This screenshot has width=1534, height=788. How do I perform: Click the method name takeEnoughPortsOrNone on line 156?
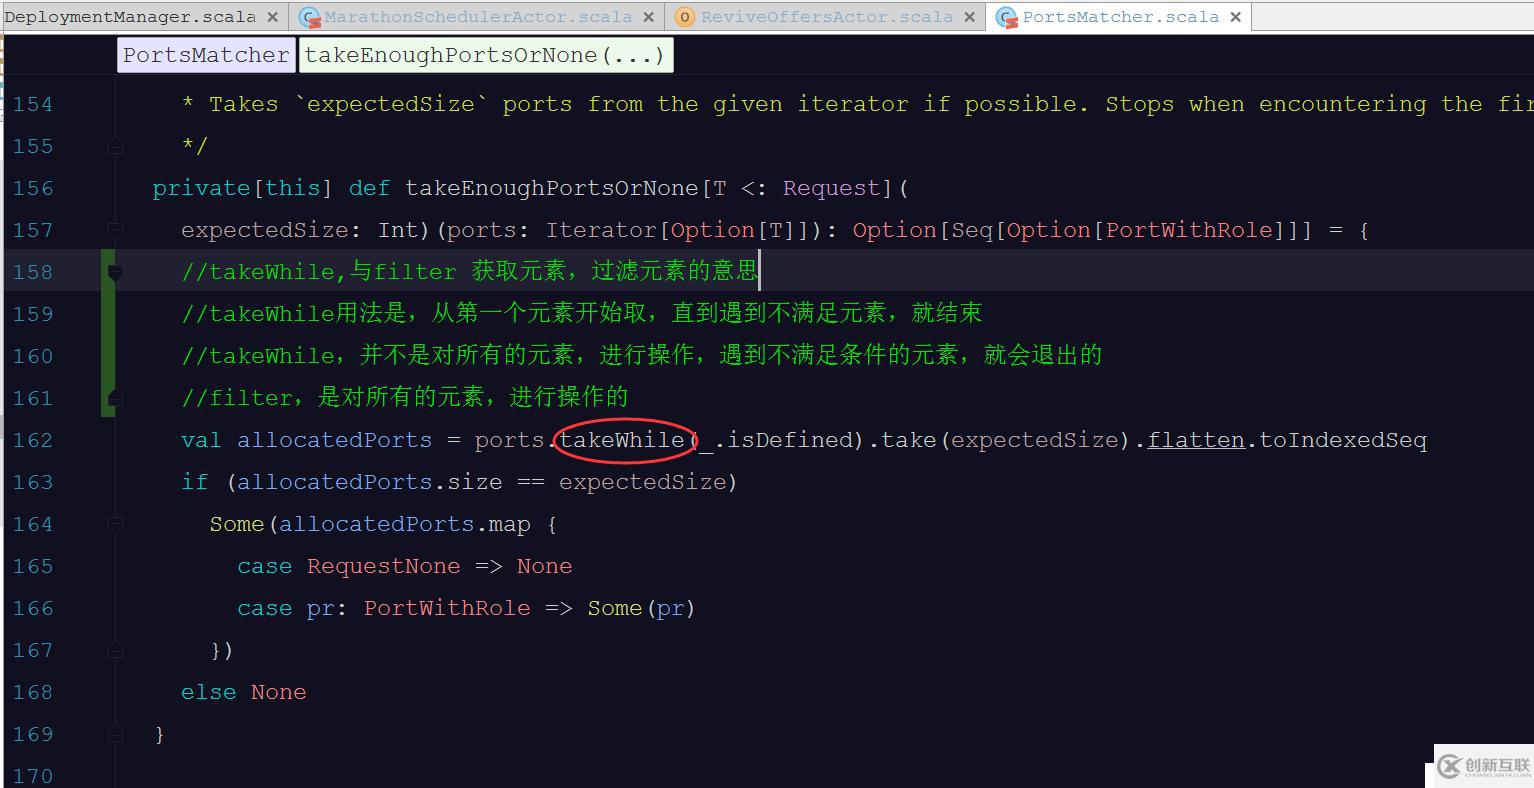[x=552, y=188]
